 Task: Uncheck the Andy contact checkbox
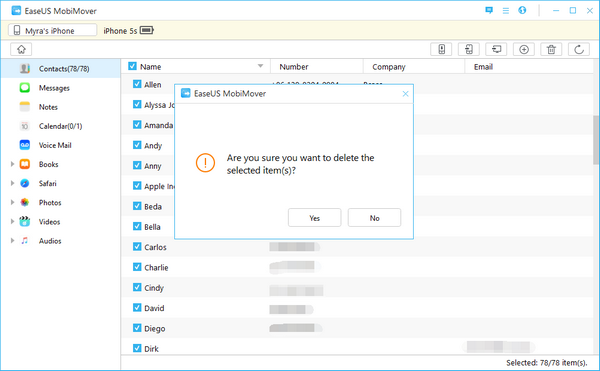click(x=137, y=145)
